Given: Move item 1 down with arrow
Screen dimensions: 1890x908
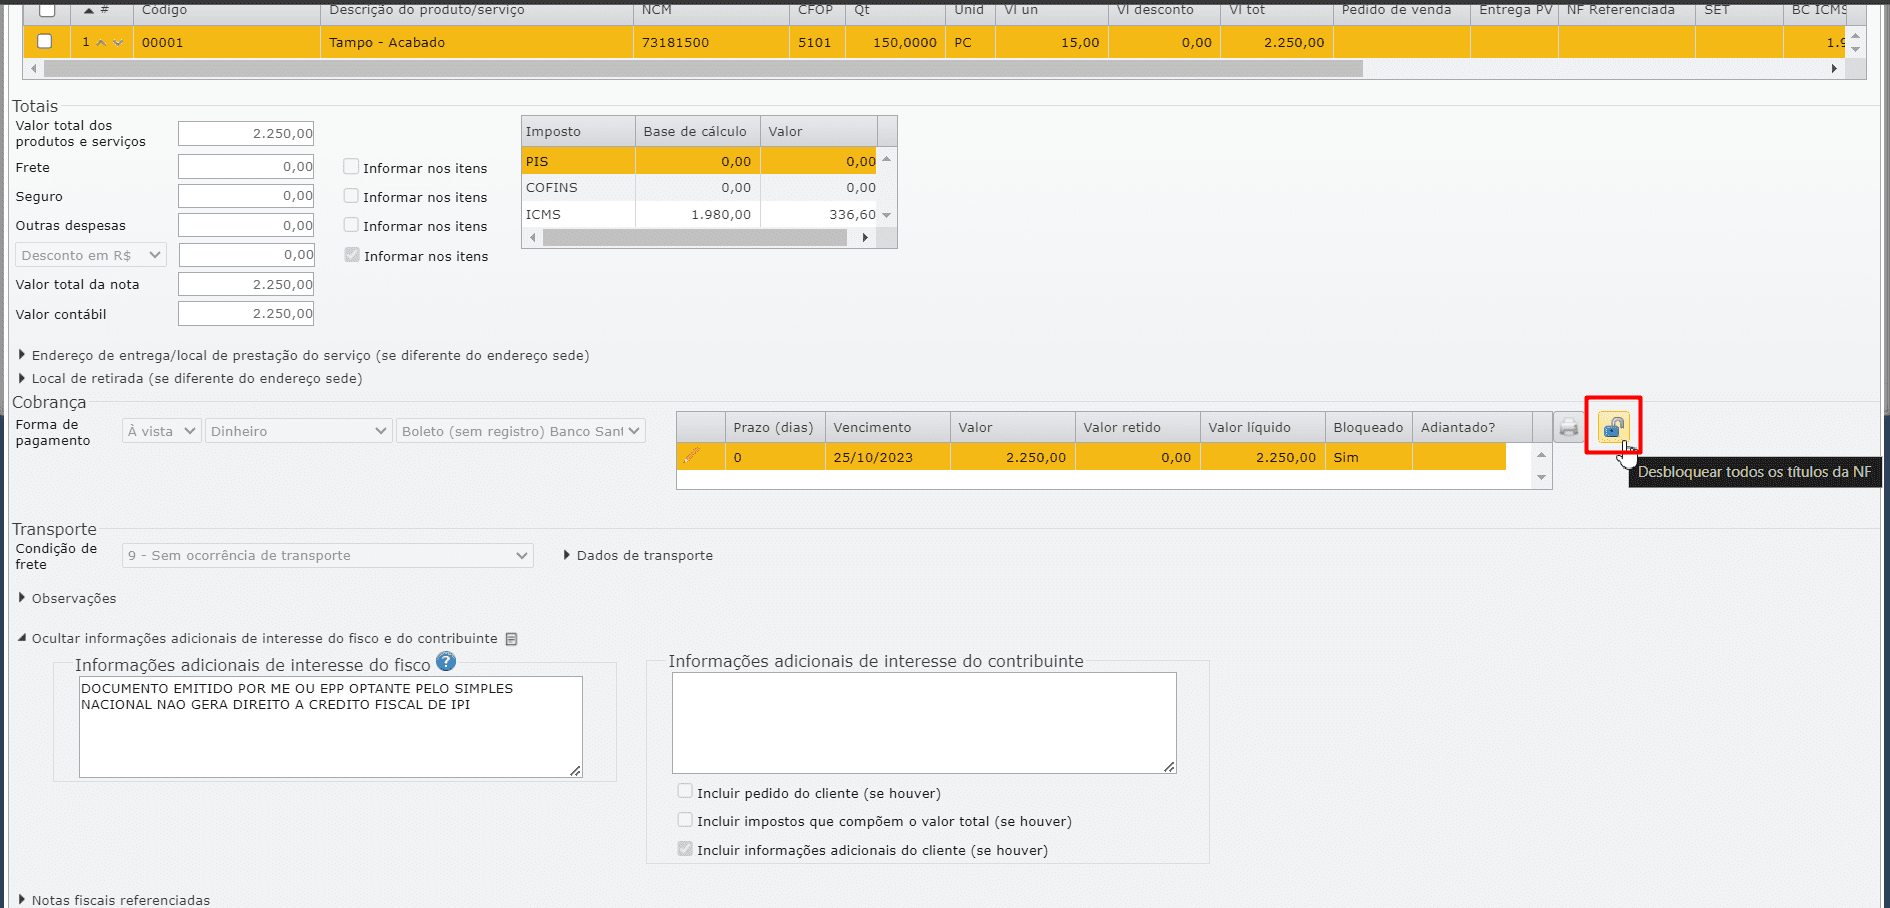Looking at the screenshot, I should (118, 42).
